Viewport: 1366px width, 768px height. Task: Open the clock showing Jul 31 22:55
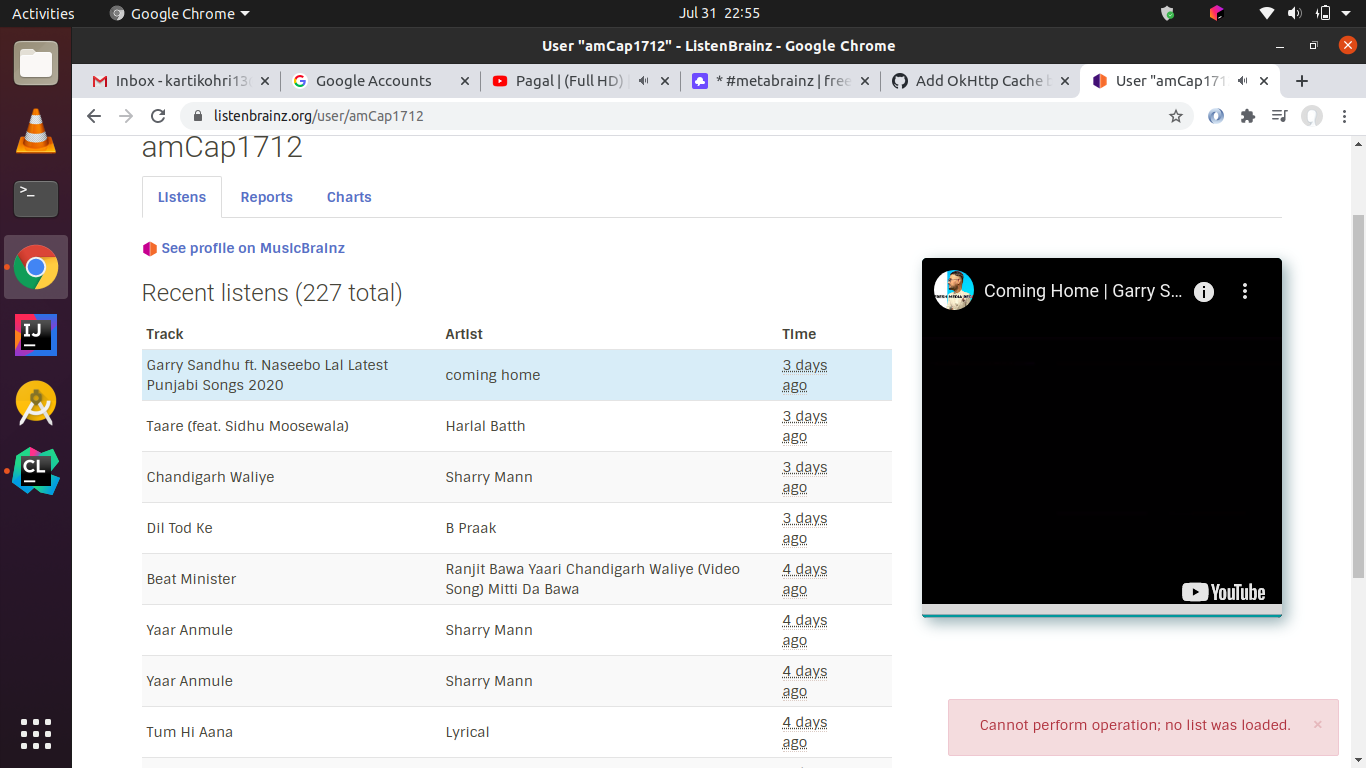[719, 13]
